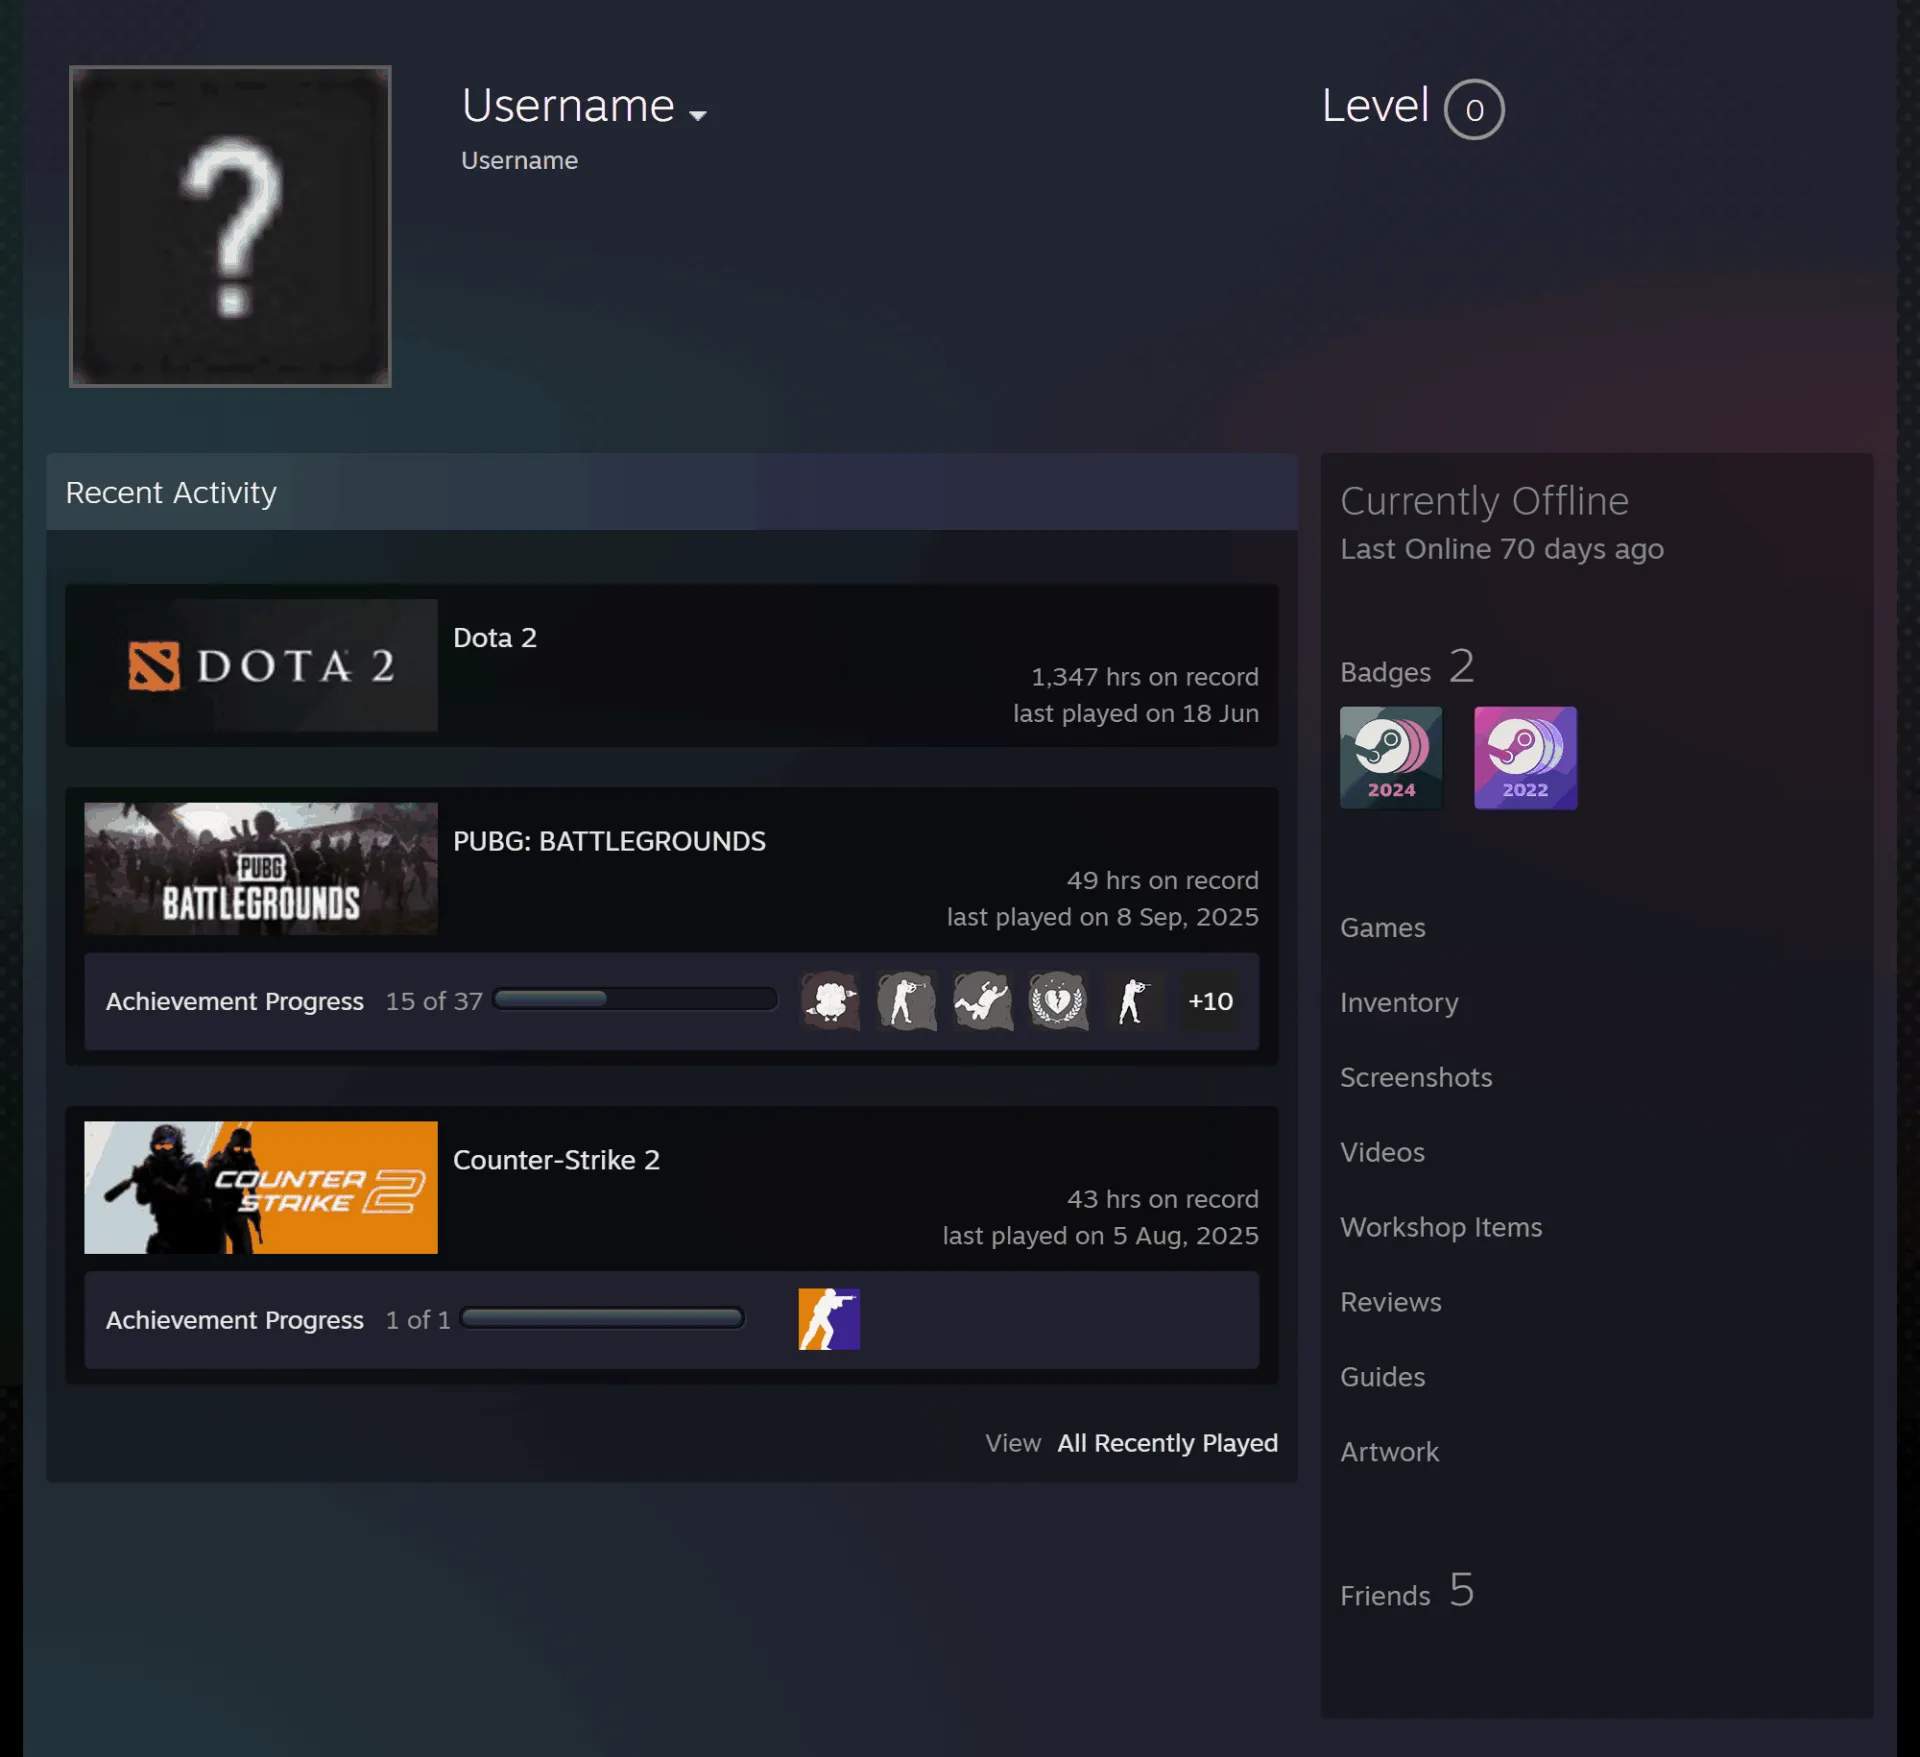Click the '1,347 hrs on record' text
The image size is (1920, 1757).
(1145, 677)
